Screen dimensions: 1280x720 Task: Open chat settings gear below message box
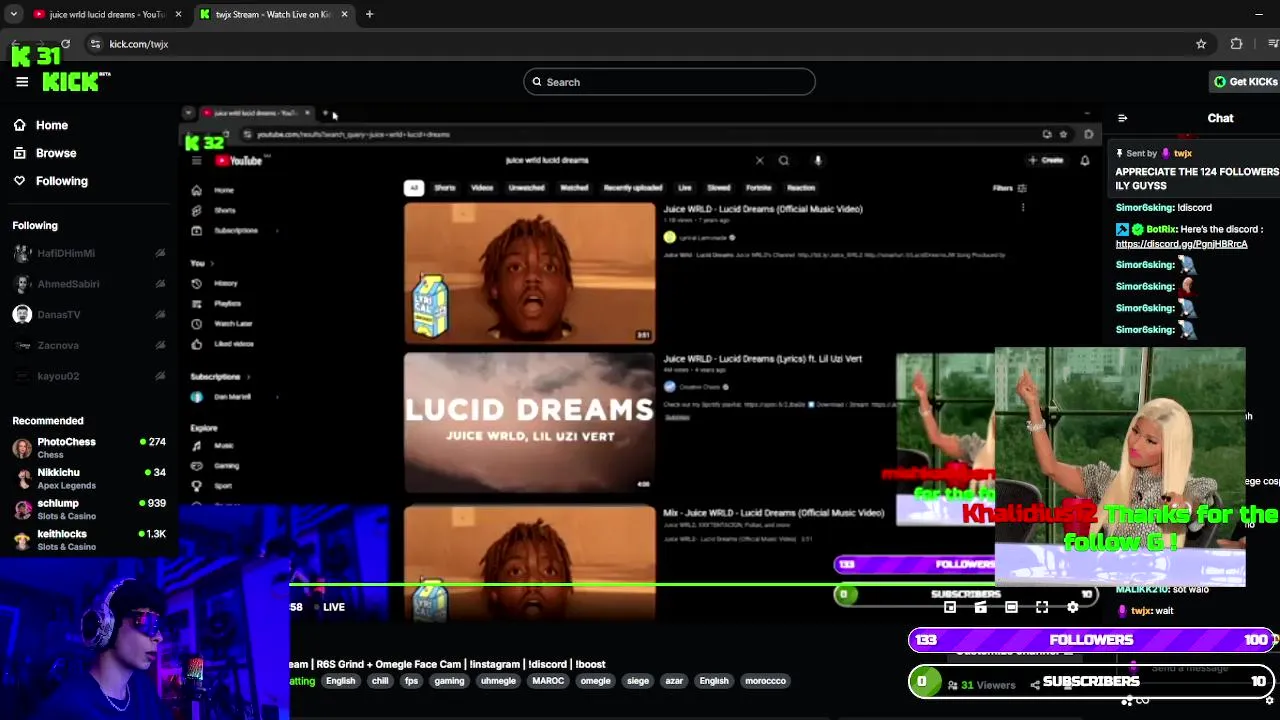pos(1269,700)
